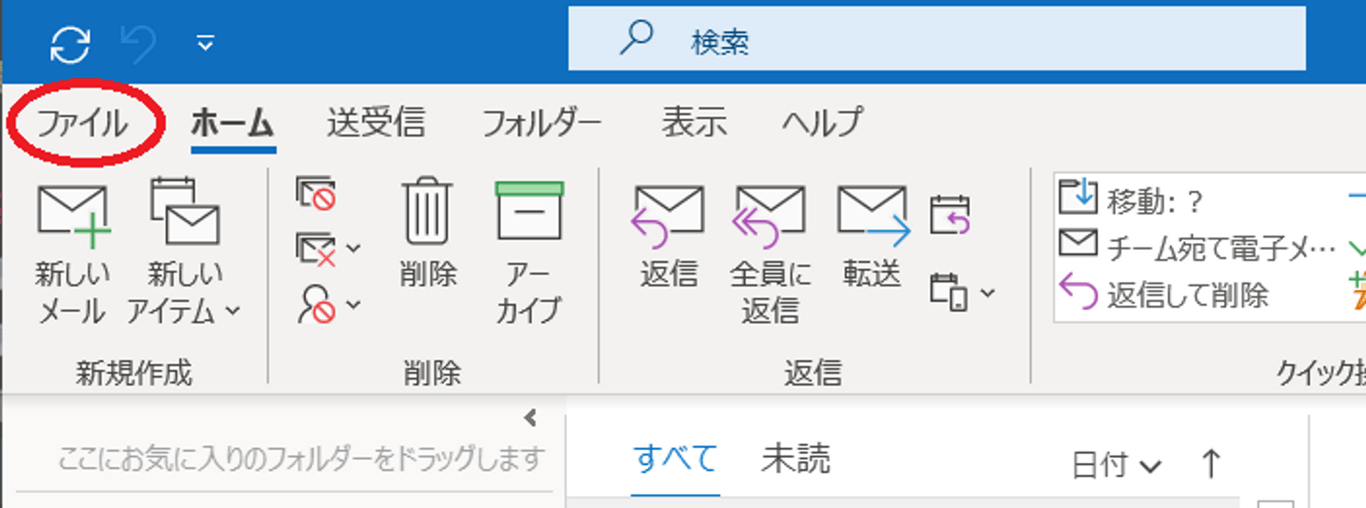
Task: Click the 転送 forward button
Action: point(873,236)
